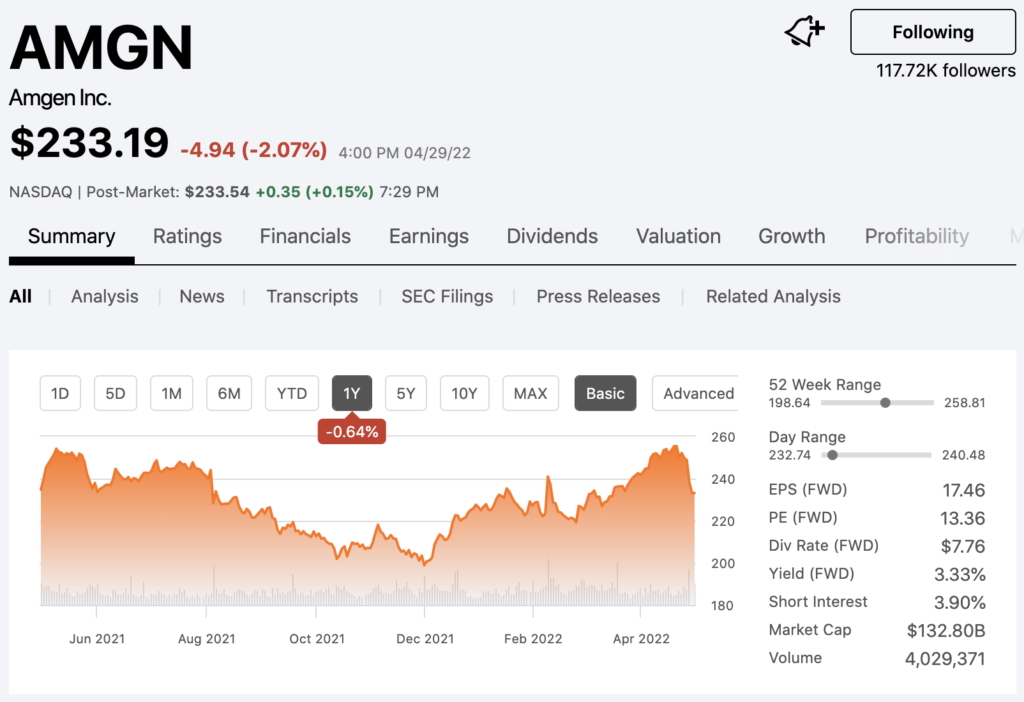Screen dimensions: 1024x702
Task: Click the AMGN ticker heading
Action: (x=101, y=47)
